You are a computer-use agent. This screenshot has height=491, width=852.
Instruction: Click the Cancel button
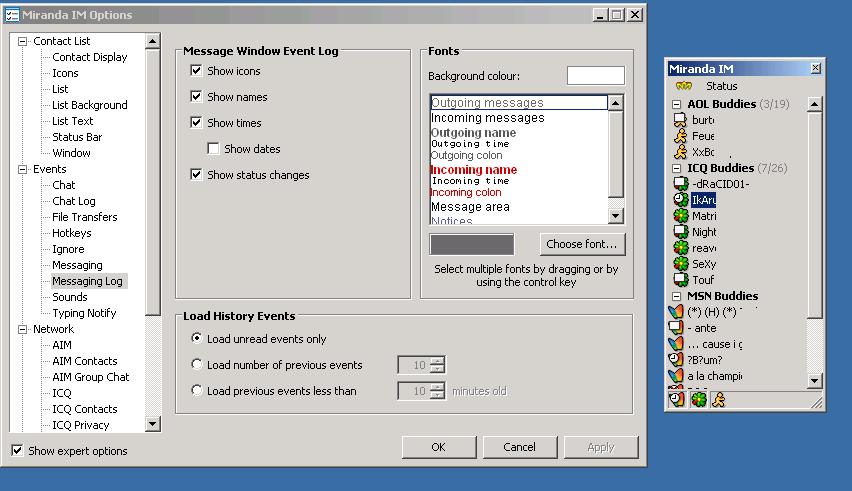(519, 447)
